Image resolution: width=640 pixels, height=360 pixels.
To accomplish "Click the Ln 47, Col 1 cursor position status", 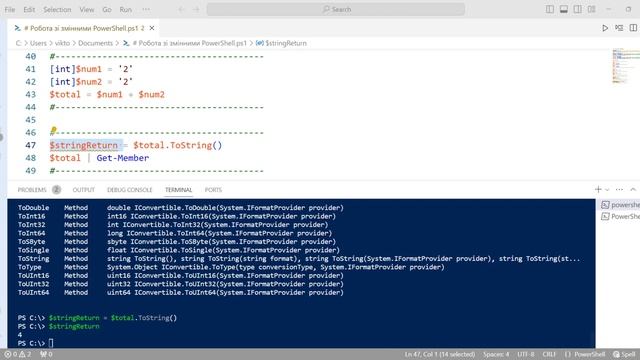I will pos(440,354).
